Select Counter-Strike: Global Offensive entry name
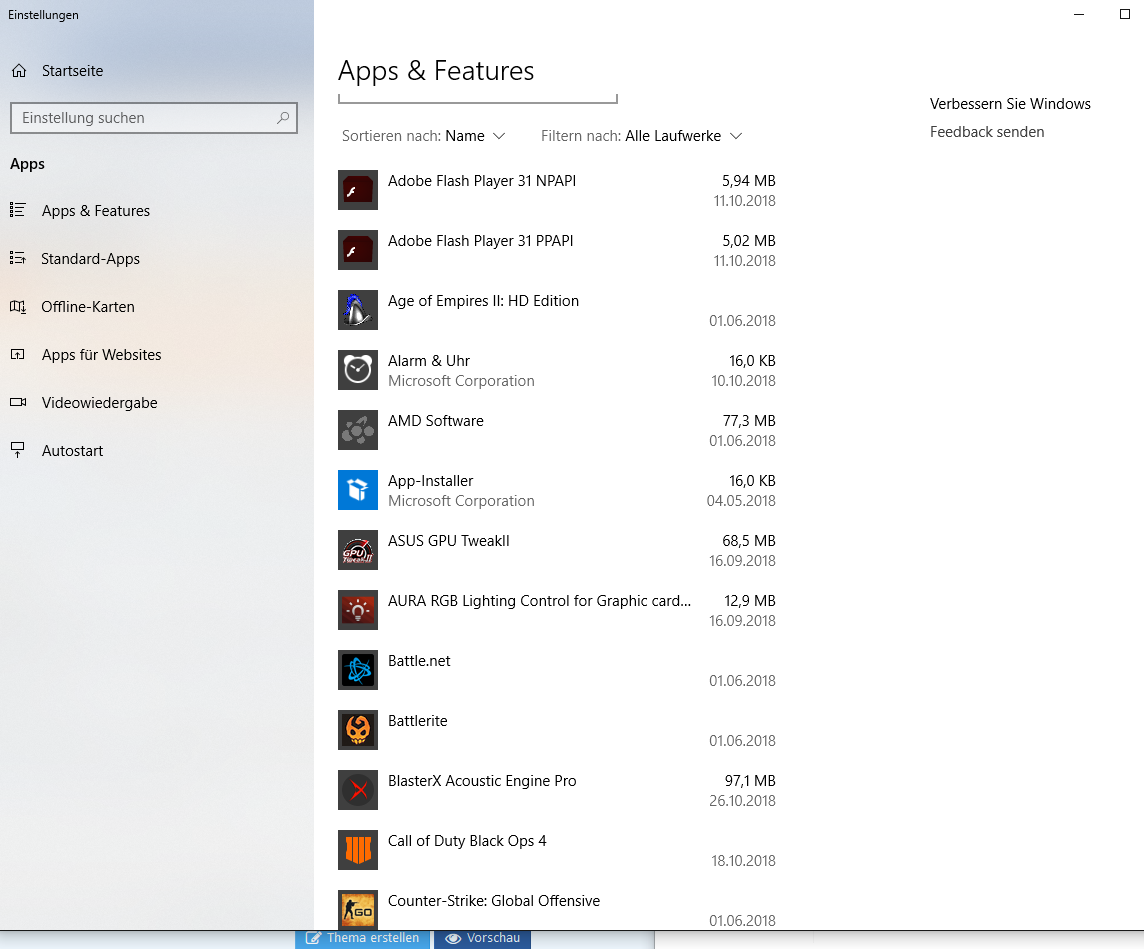Screen dimensions: 1144x949 [x=494, y=901]
